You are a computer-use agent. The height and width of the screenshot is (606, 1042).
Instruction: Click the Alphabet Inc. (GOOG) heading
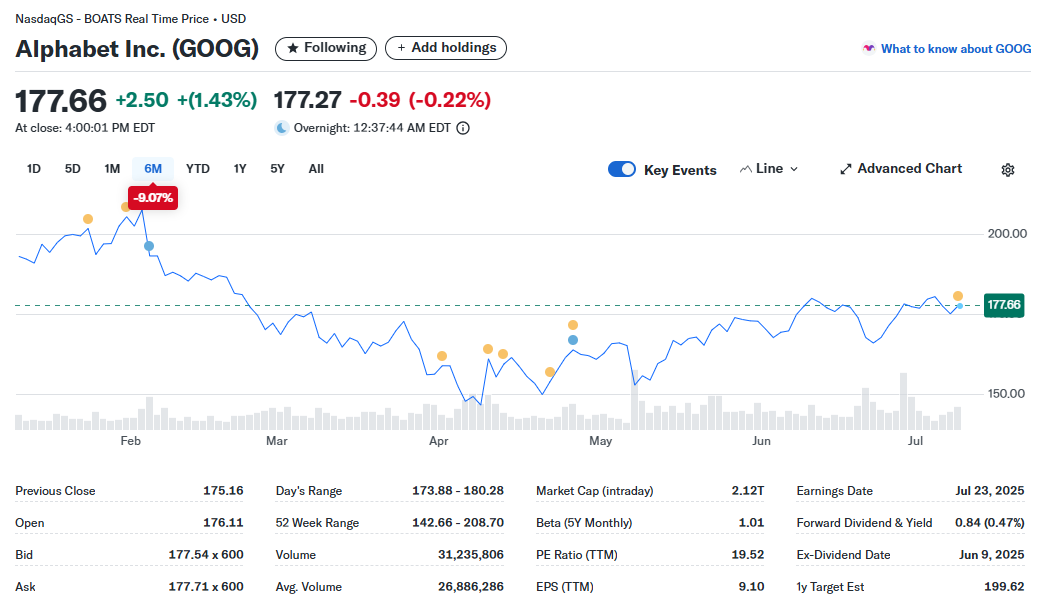(x=137, y=49)
